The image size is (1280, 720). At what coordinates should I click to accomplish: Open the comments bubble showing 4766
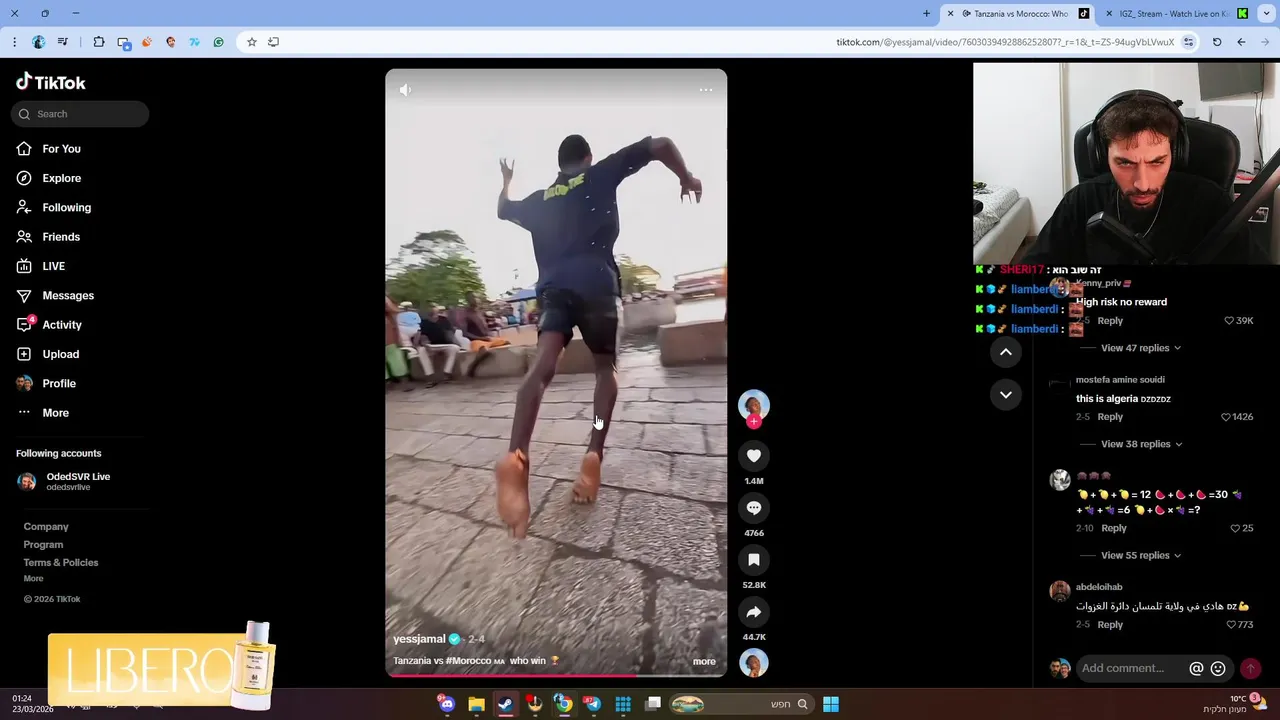tap(754, 508)
